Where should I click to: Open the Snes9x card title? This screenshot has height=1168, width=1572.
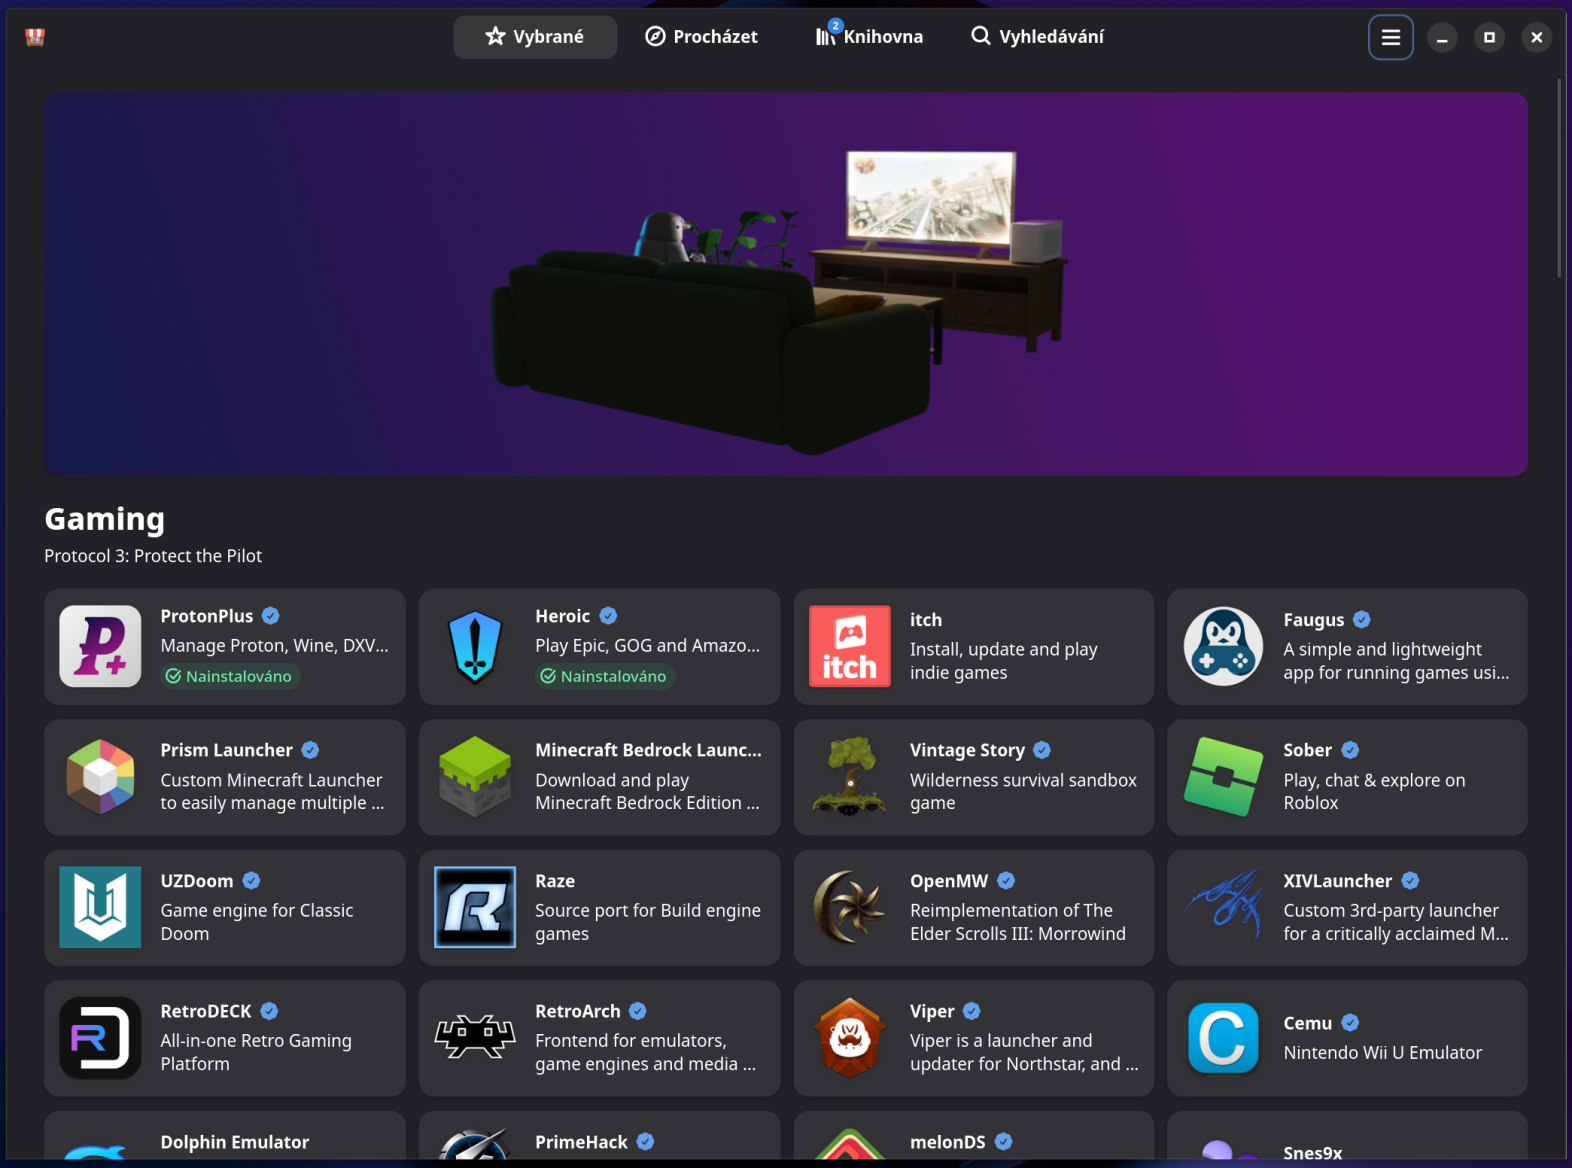pos(1312,1153)
